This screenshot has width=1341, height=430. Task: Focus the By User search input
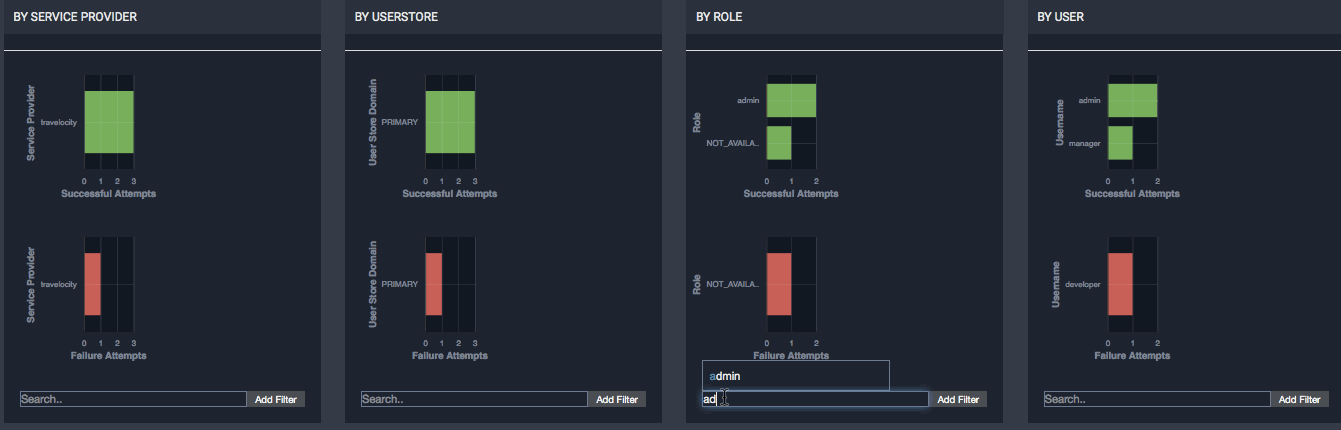tap(1157, 399)
